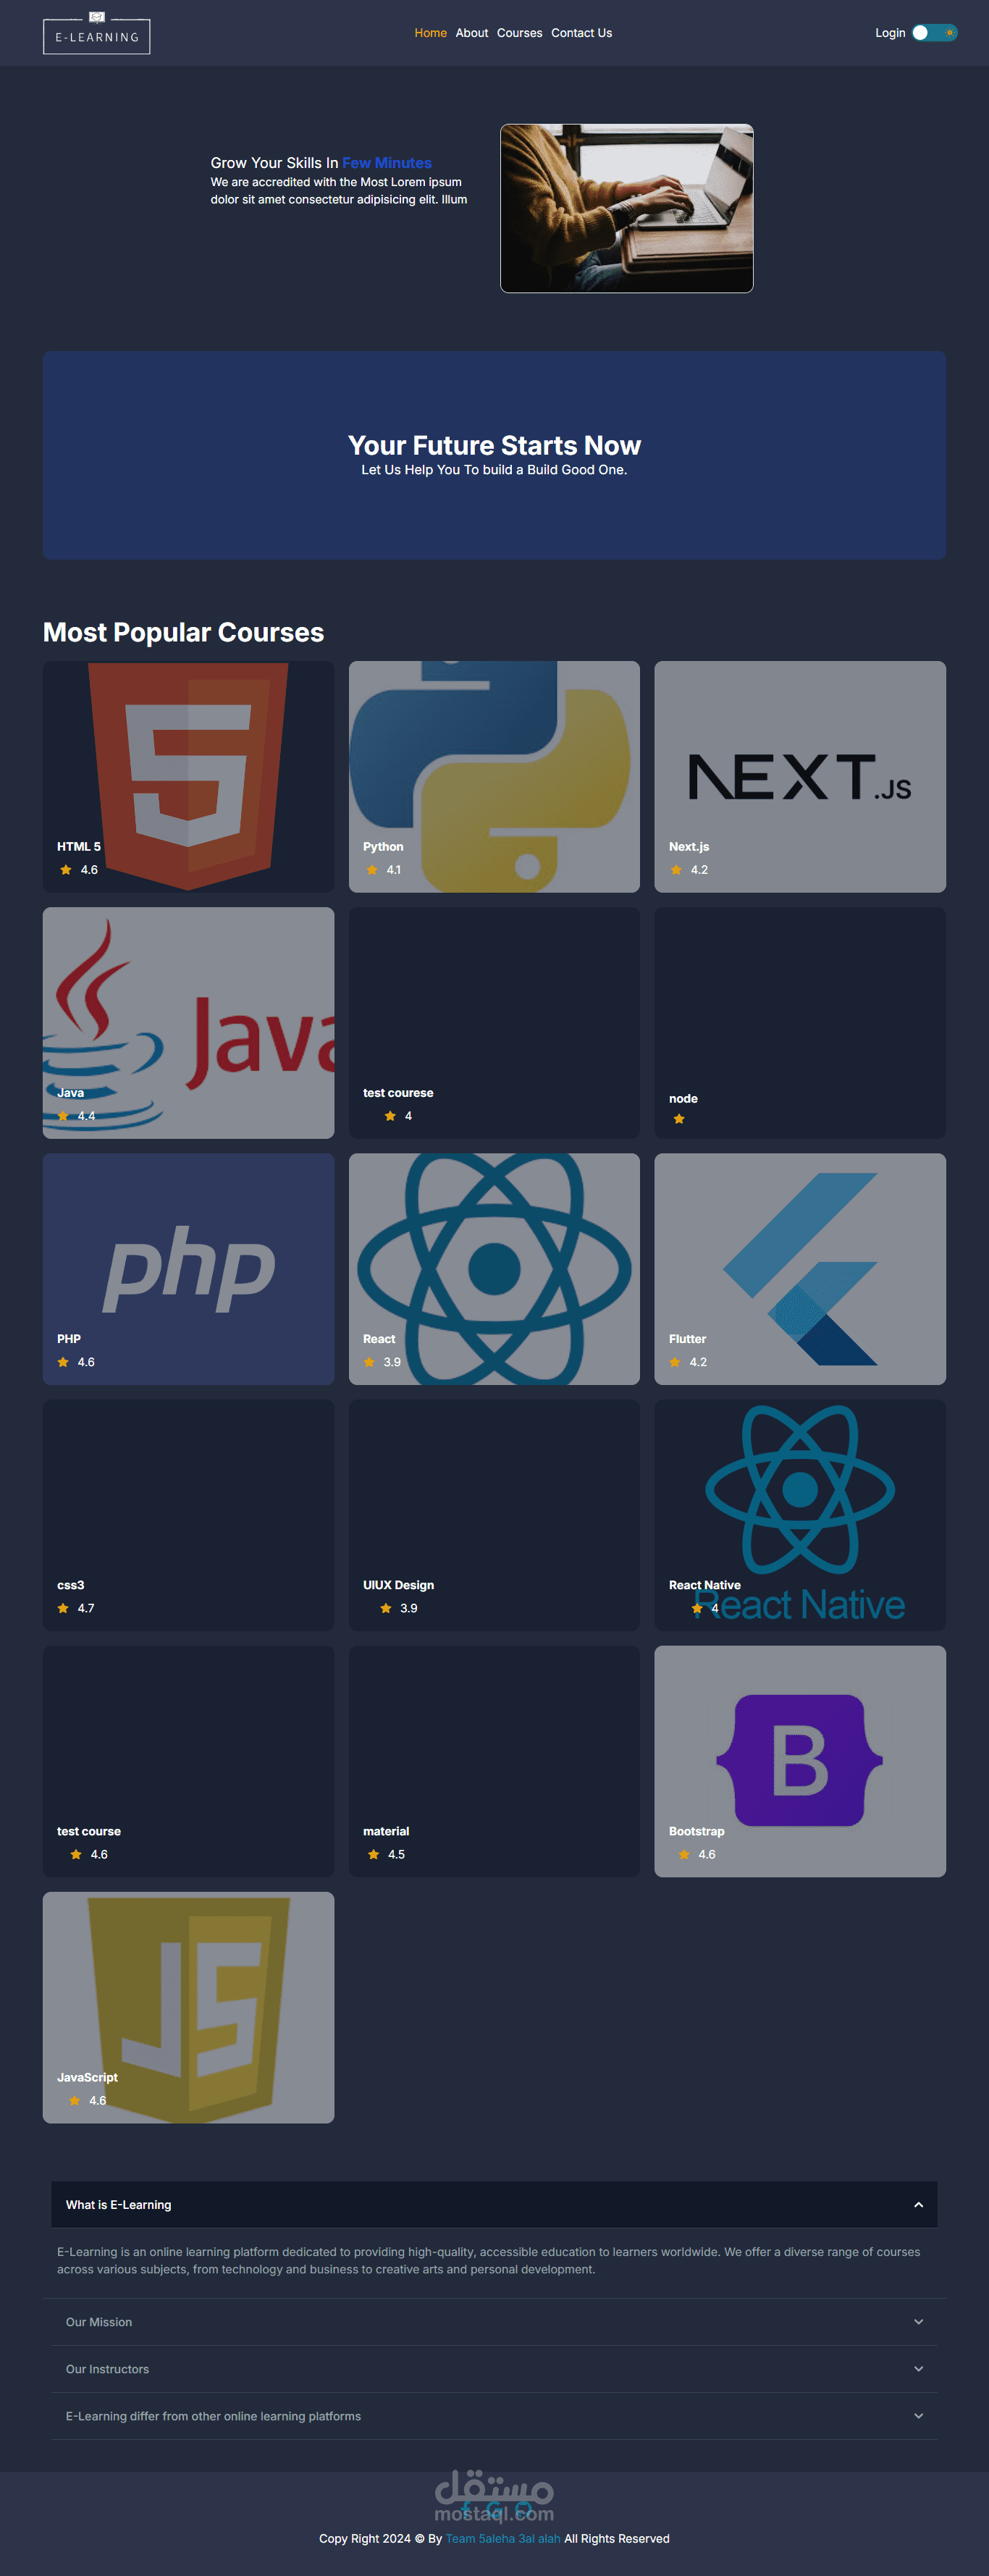
Task: Expand the Our Instructors section
Action: 494,2369
